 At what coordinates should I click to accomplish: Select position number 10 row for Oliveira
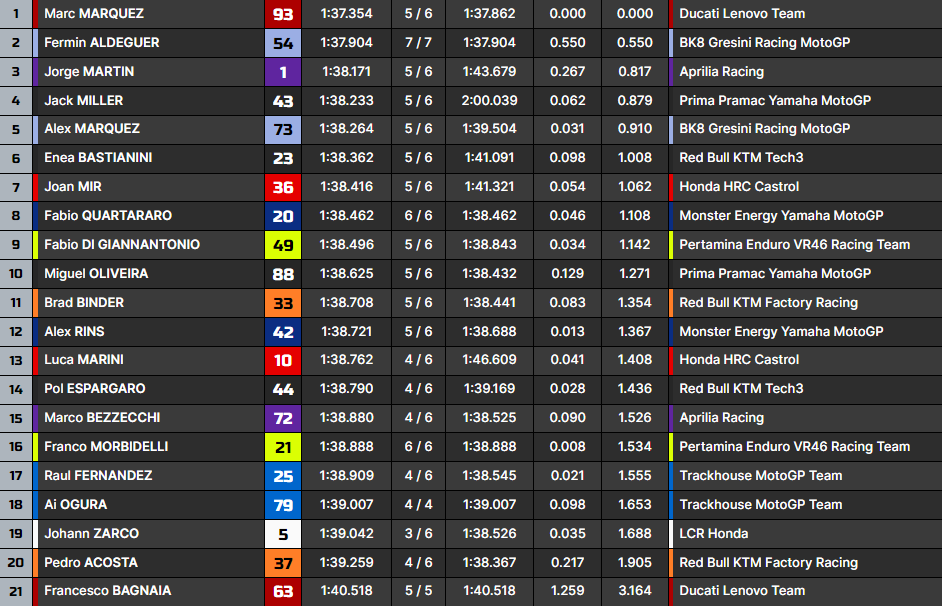click(x=16, y=274)
